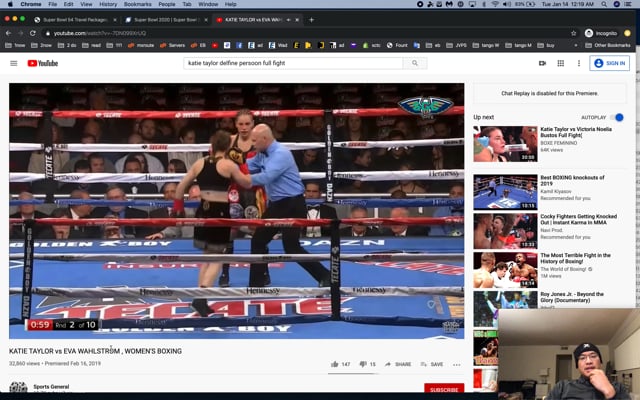Dislike the video with thumbs down

(x=361, y=364)
